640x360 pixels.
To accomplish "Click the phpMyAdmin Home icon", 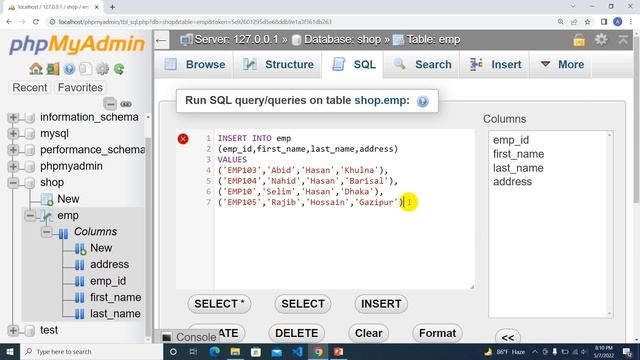I will 36,69.
